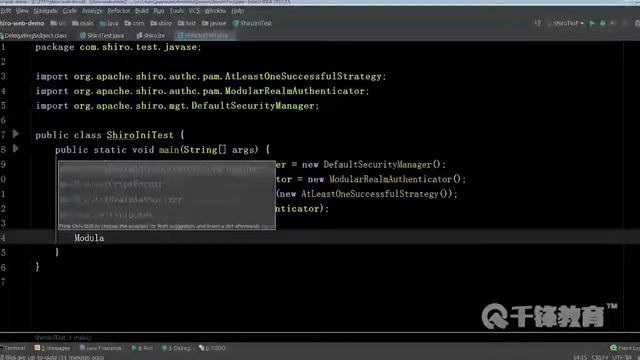Click the green Run button in toolbar
Screen dimensions: 640x360
point(592,23)
